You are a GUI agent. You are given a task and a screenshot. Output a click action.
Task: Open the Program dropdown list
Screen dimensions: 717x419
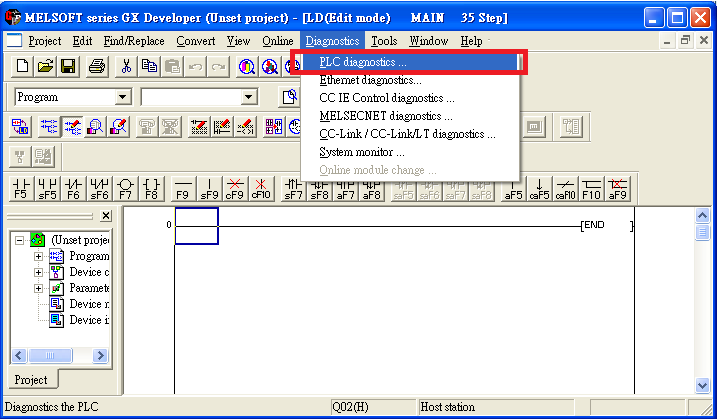click(x=122, y=97)
